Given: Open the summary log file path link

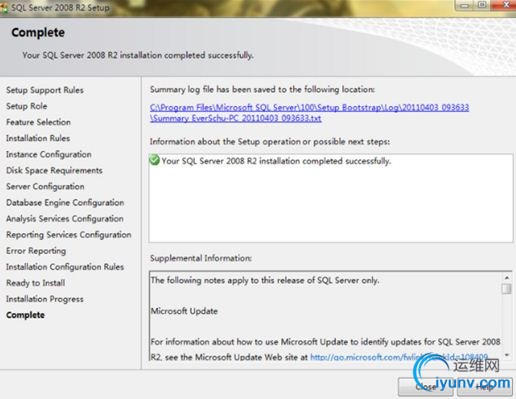Looking at the screenshot, I should click(x=309, y=113).
